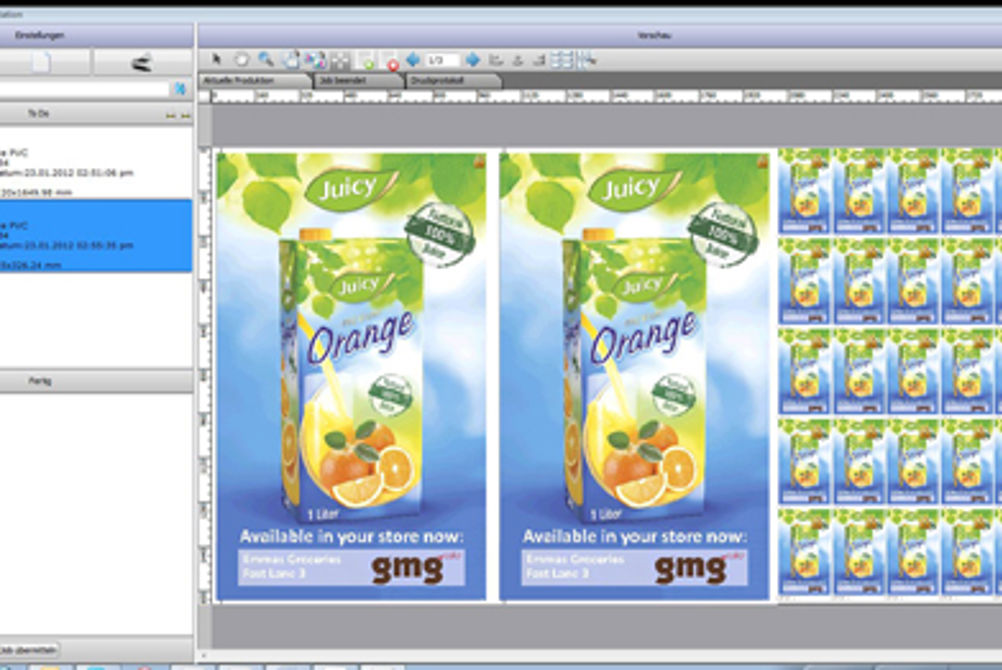
Task: Click the horizontal scrollbar left arrow below preview
Action: click(204, 655)
